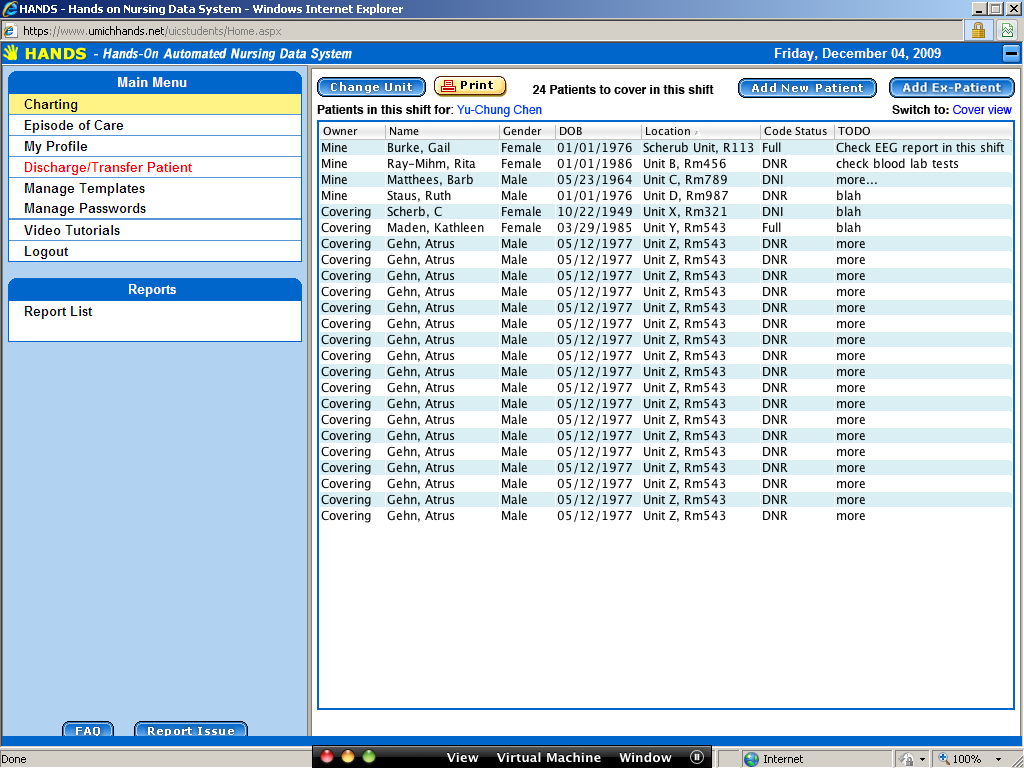Sort table by Owner column
The width and height of the screenshot is (1024, 768).
(x=352, y=131)
